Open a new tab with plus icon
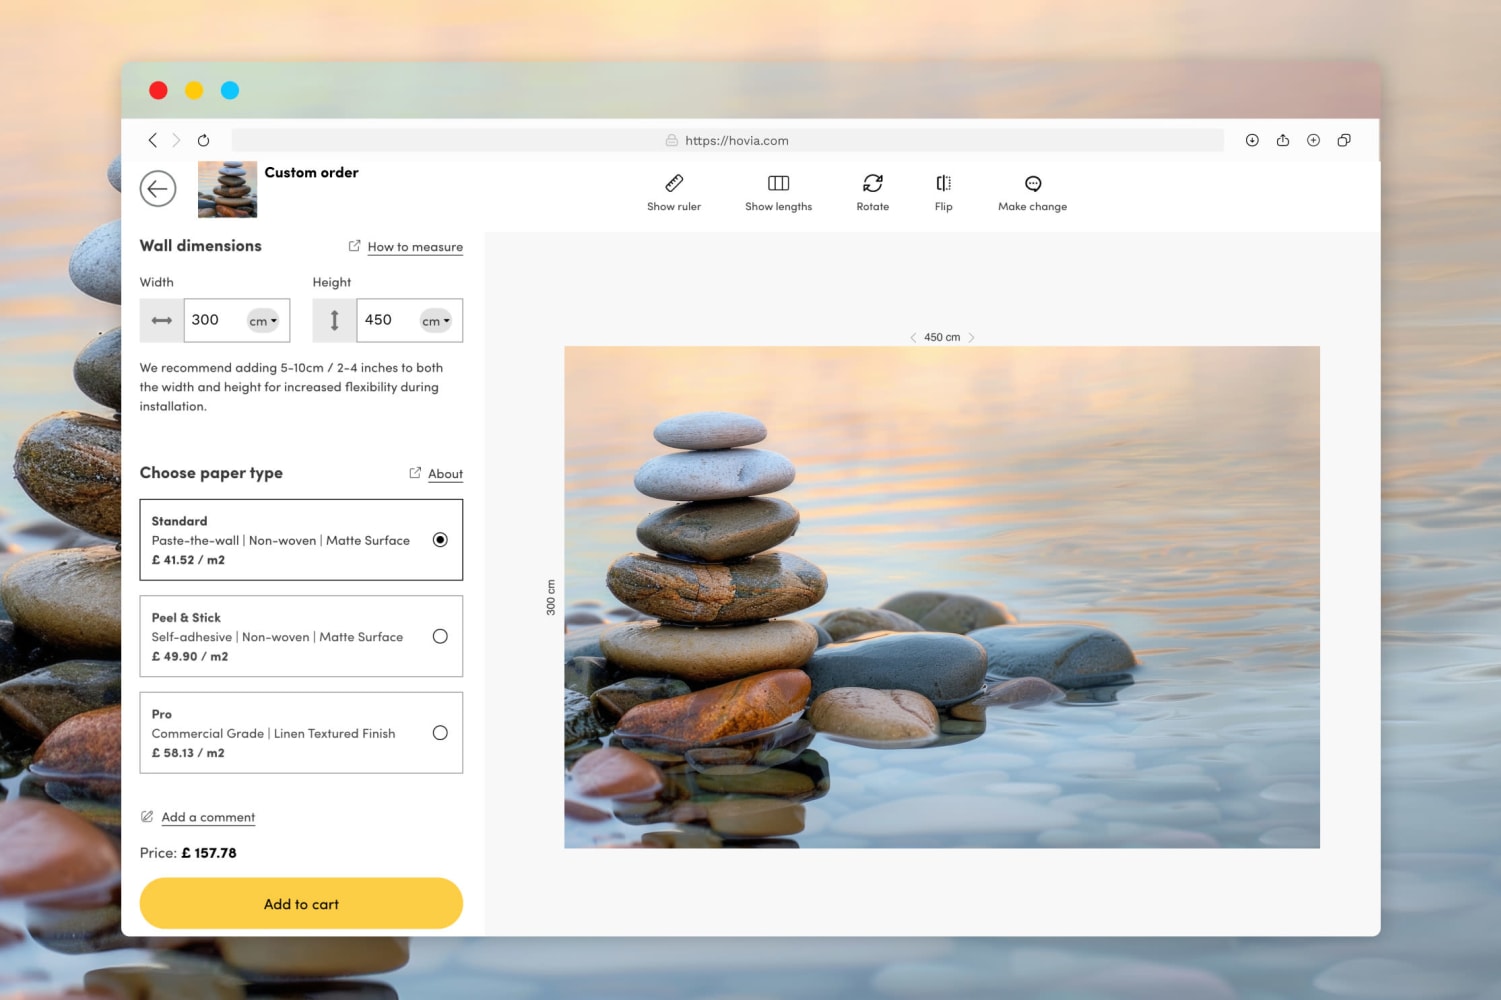 point(1314,140)
